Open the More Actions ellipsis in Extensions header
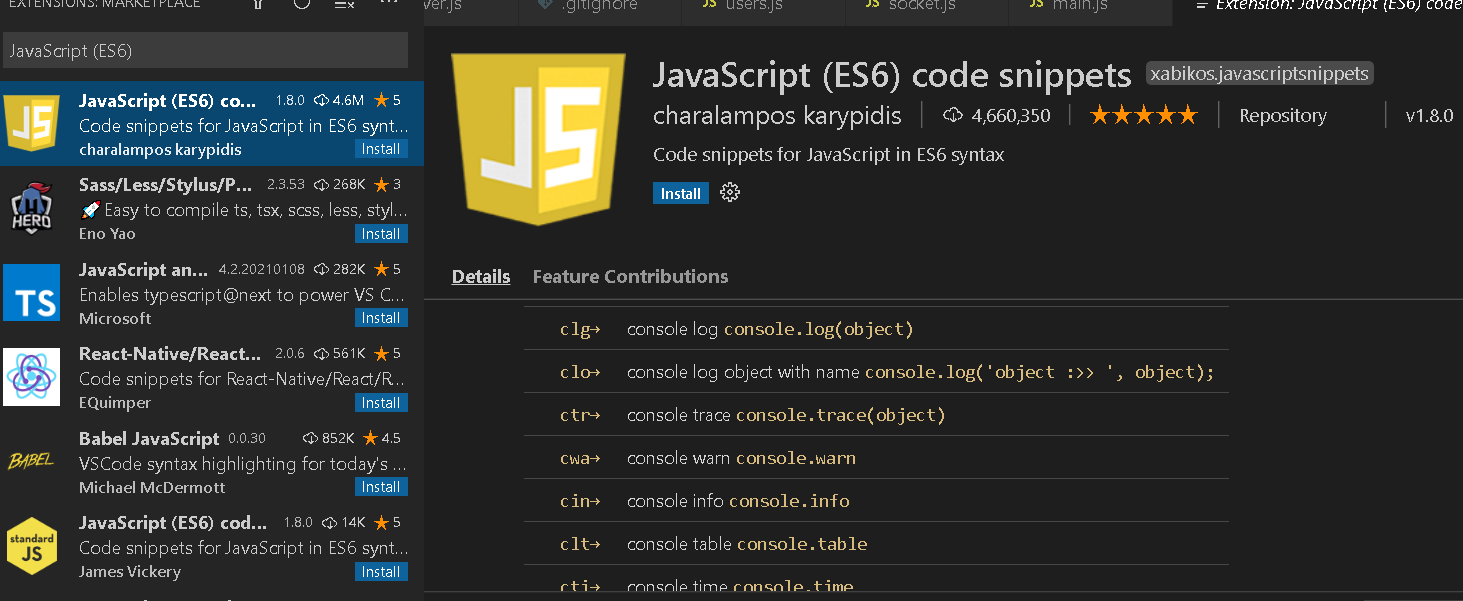This screenshot has width=1463, height=601. (x=389, y=5)
